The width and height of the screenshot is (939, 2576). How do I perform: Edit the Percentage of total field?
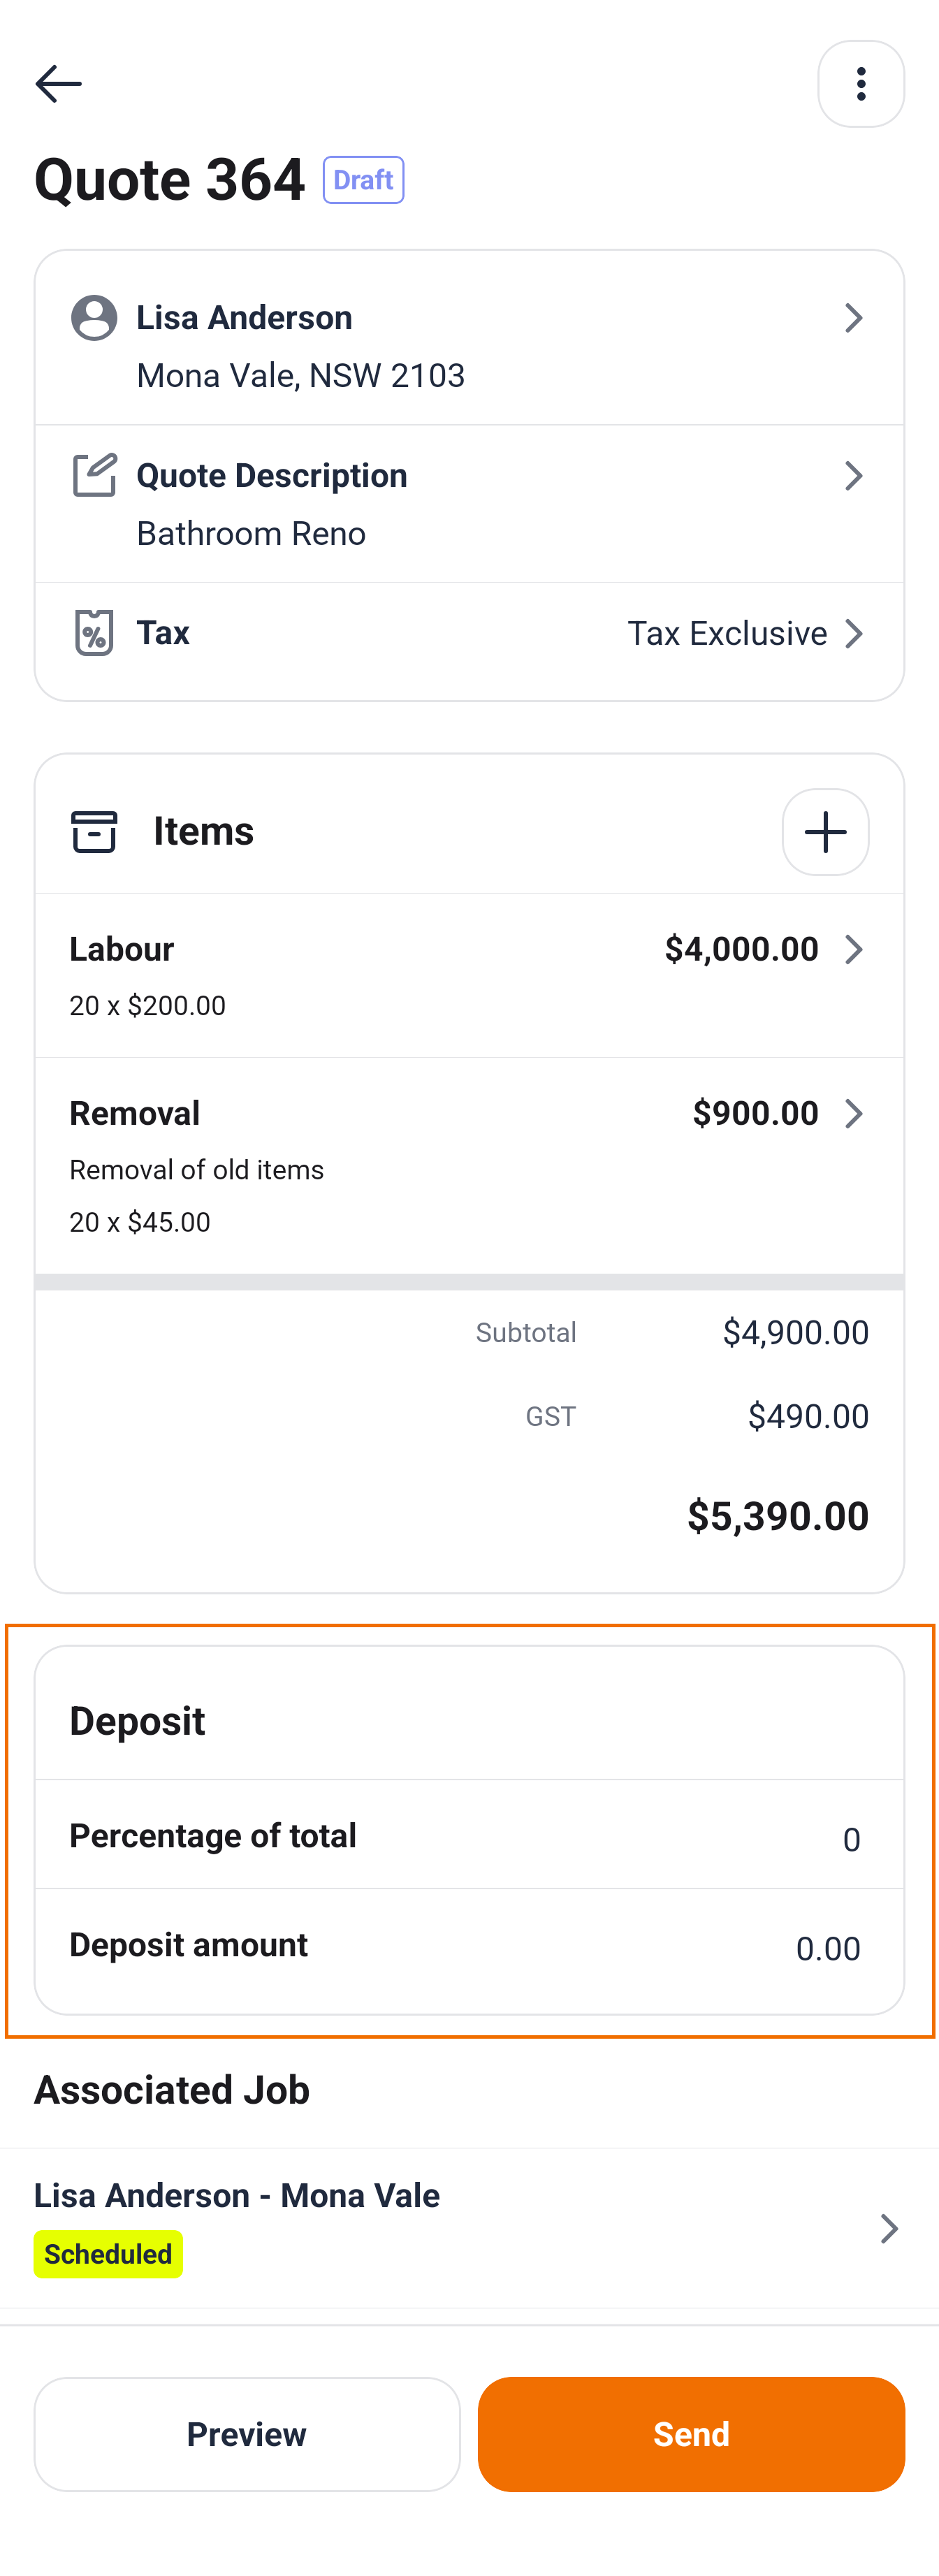pos(850,1839)
